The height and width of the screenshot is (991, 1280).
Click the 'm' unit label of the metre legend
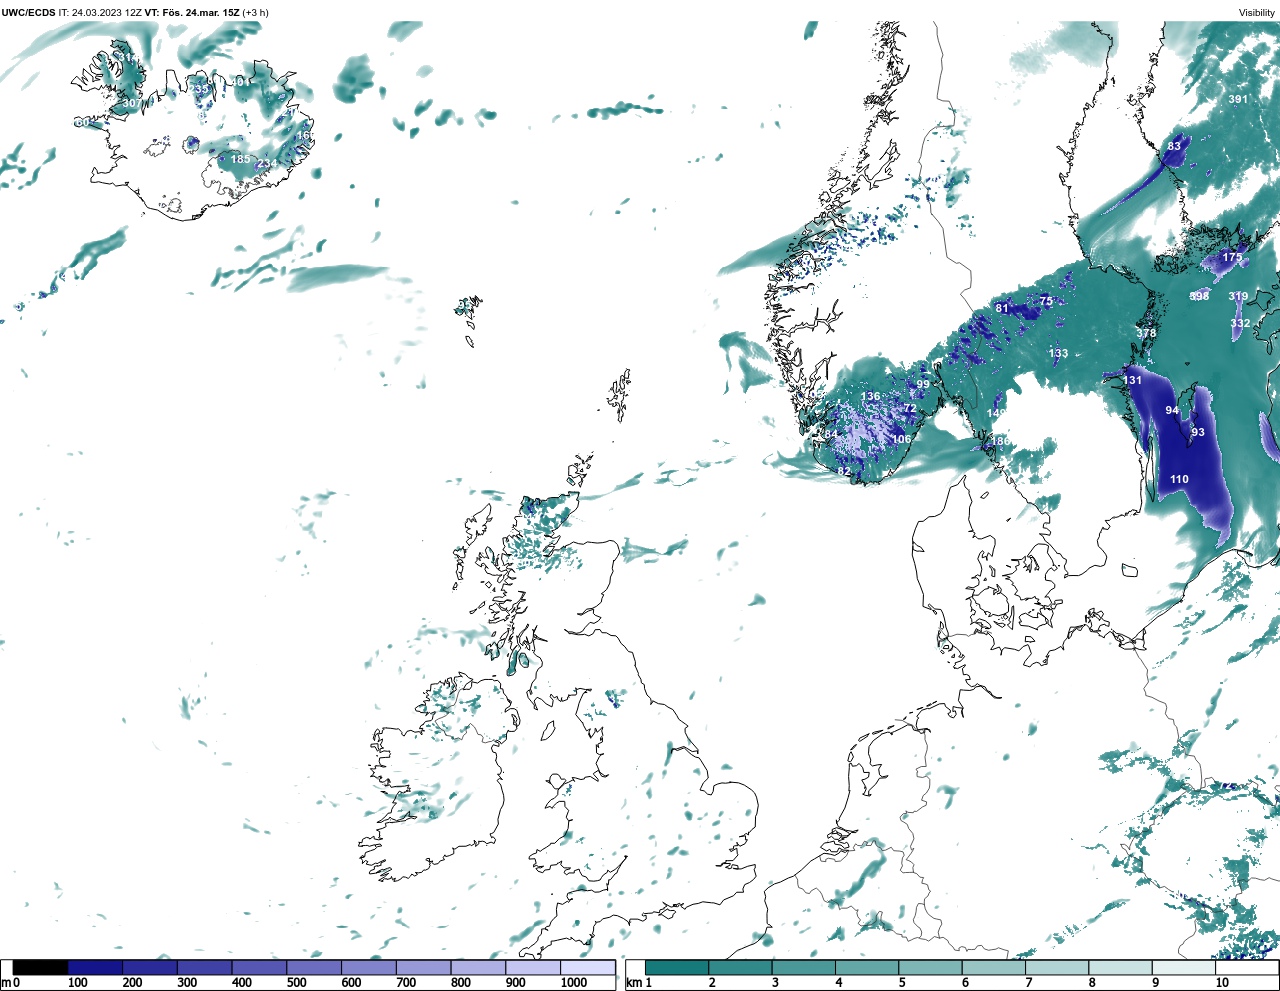click(x=6, y=983)
